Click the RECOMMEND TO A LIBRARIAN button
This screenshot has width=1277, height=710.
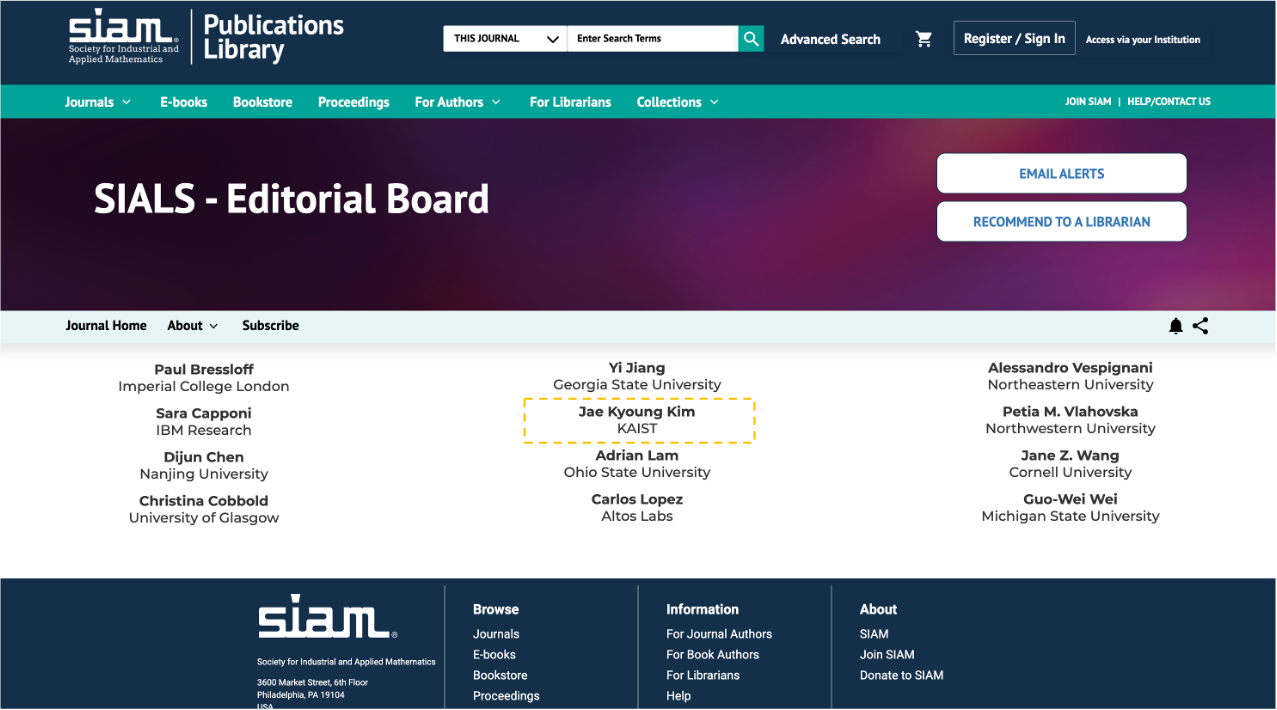pos(1062,222)
